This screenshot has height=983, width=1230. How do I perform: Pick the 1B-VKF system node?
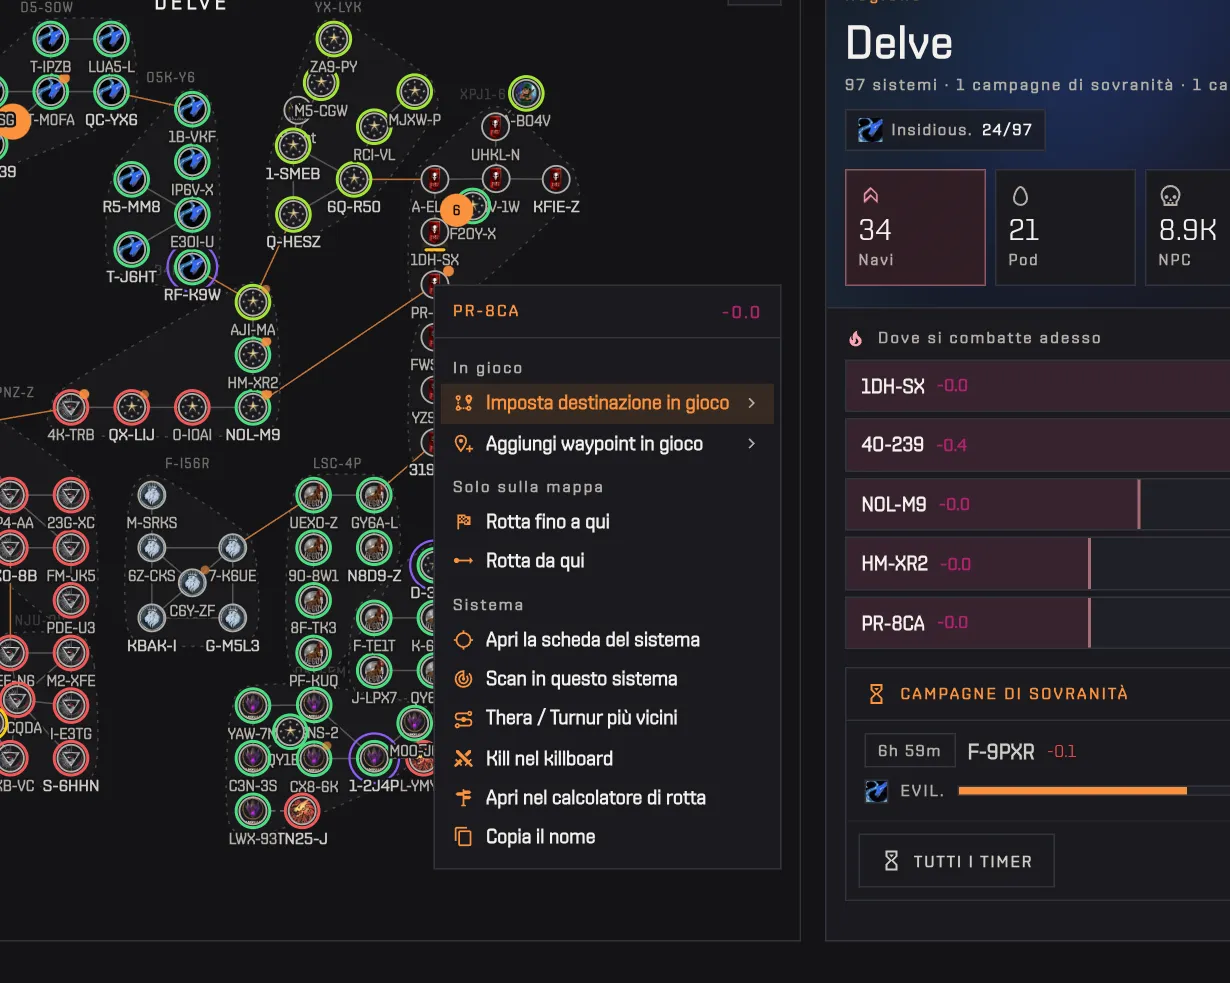192,109
